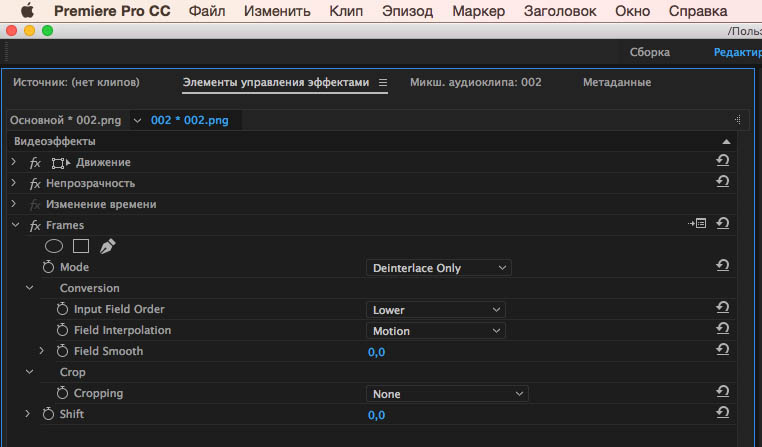Viewport: 762px width, 447px height.
Task: Open the Клип menu
Action: (346, 11)
